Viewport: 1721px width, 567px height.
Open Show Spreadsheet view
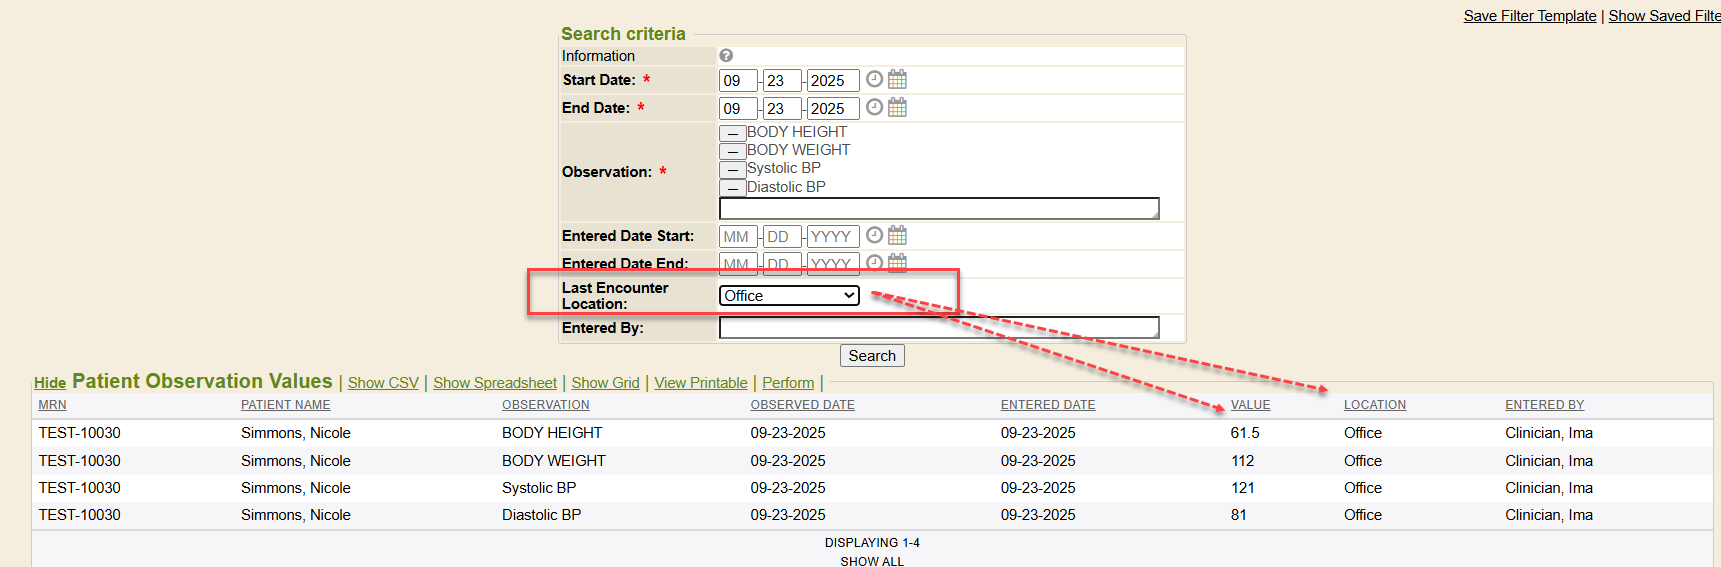pos(494,383)
